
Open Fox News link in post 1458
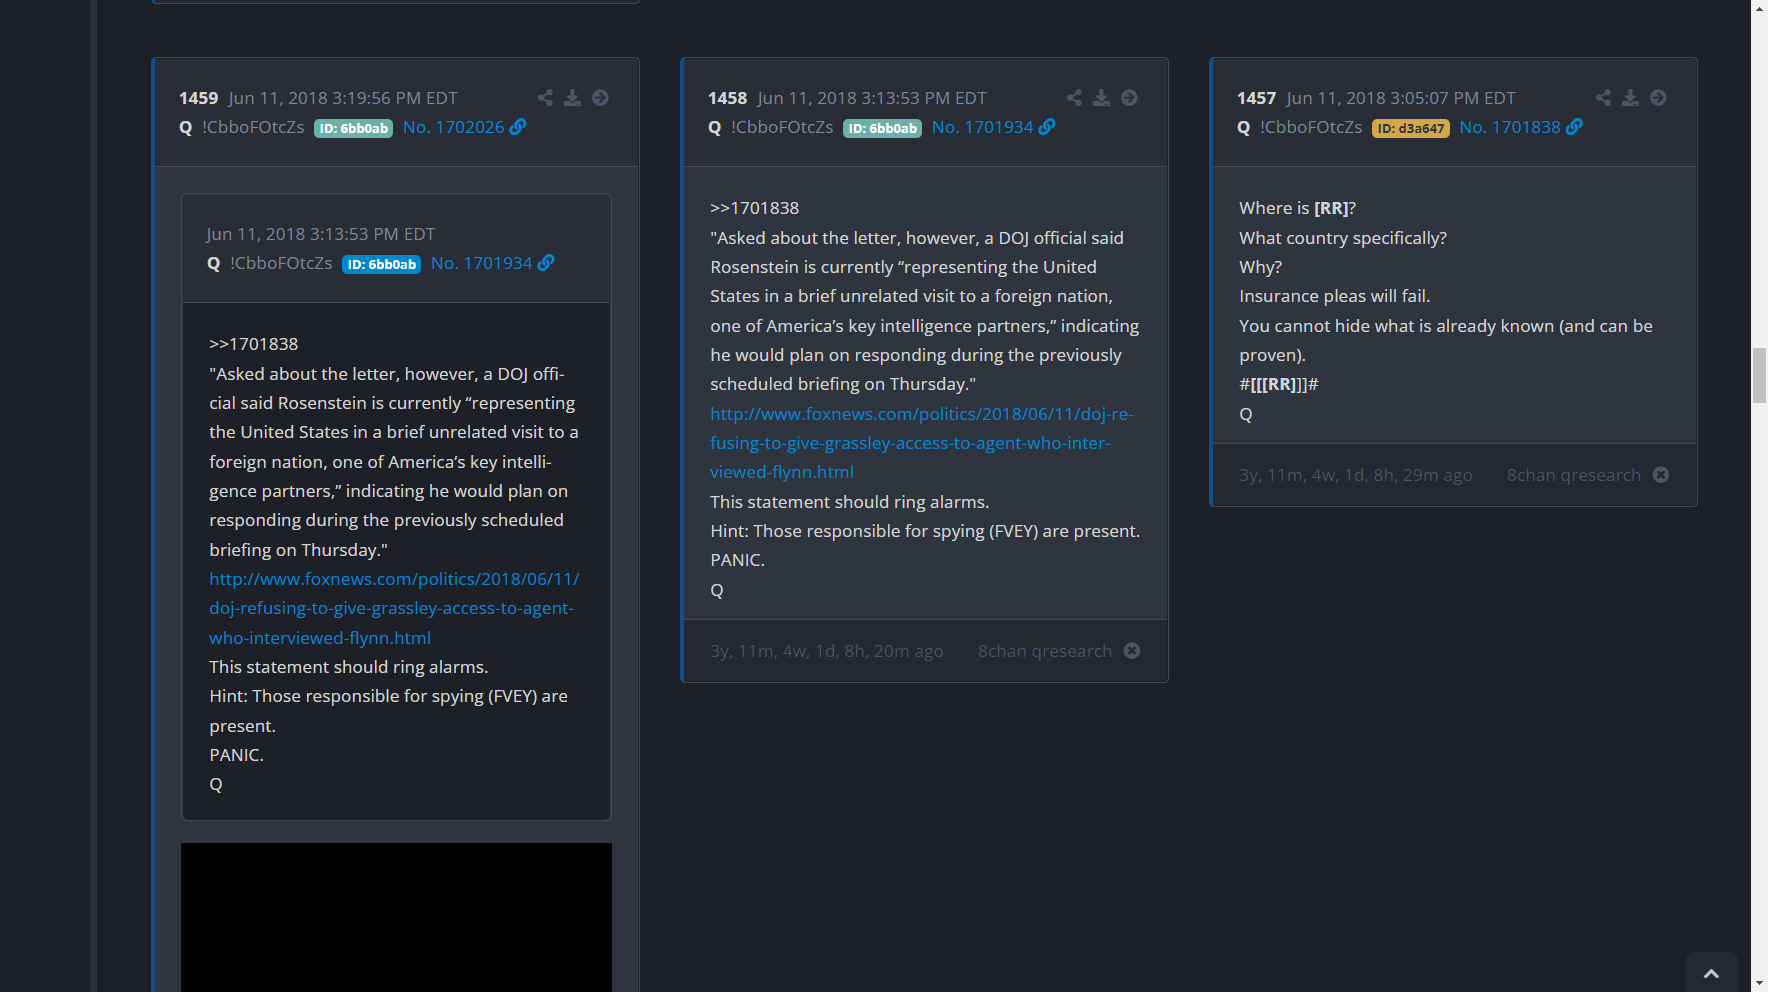(x=920, y=443)
